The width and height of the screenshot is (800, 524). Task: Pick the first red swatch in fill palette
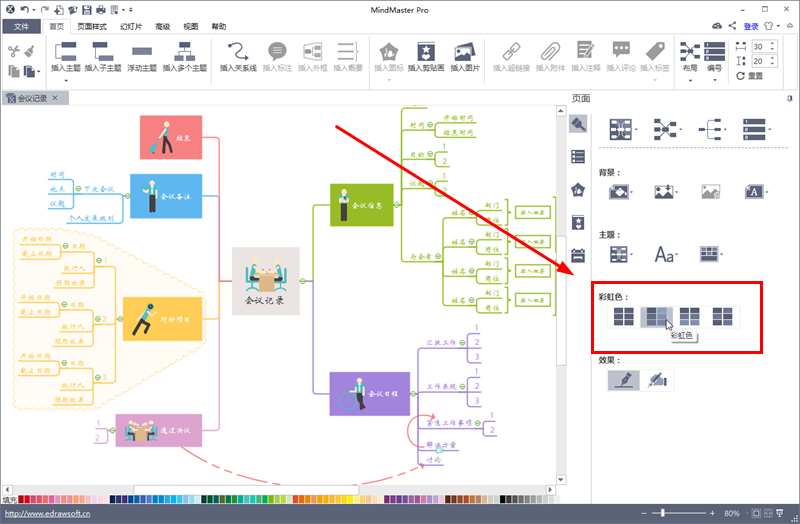(20, 500)
